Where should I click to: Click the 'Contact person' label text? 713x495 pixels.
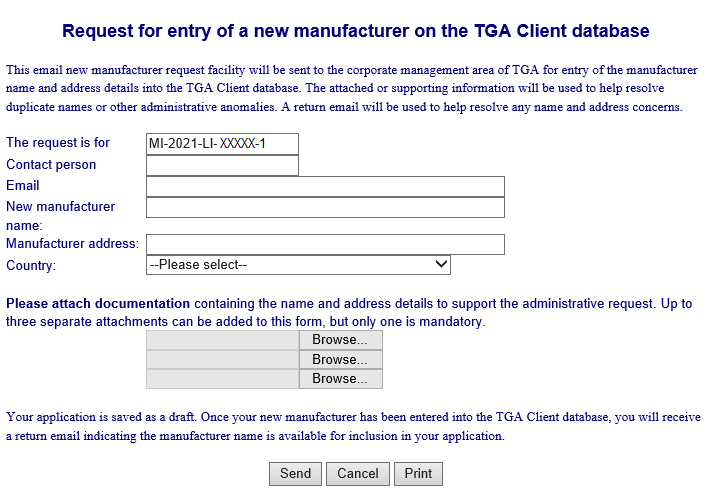tap(51, 164)
